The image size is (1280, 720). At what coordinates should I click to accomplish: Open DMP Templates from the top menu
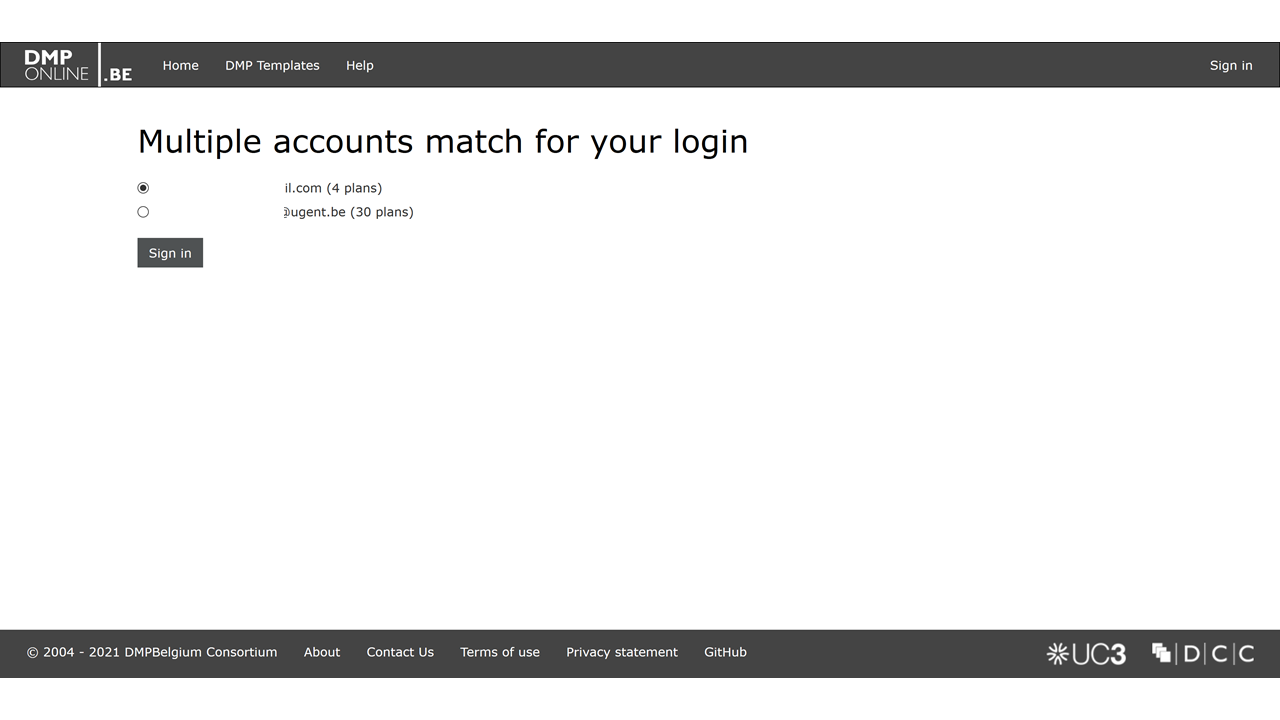click(x=272, y=66)
